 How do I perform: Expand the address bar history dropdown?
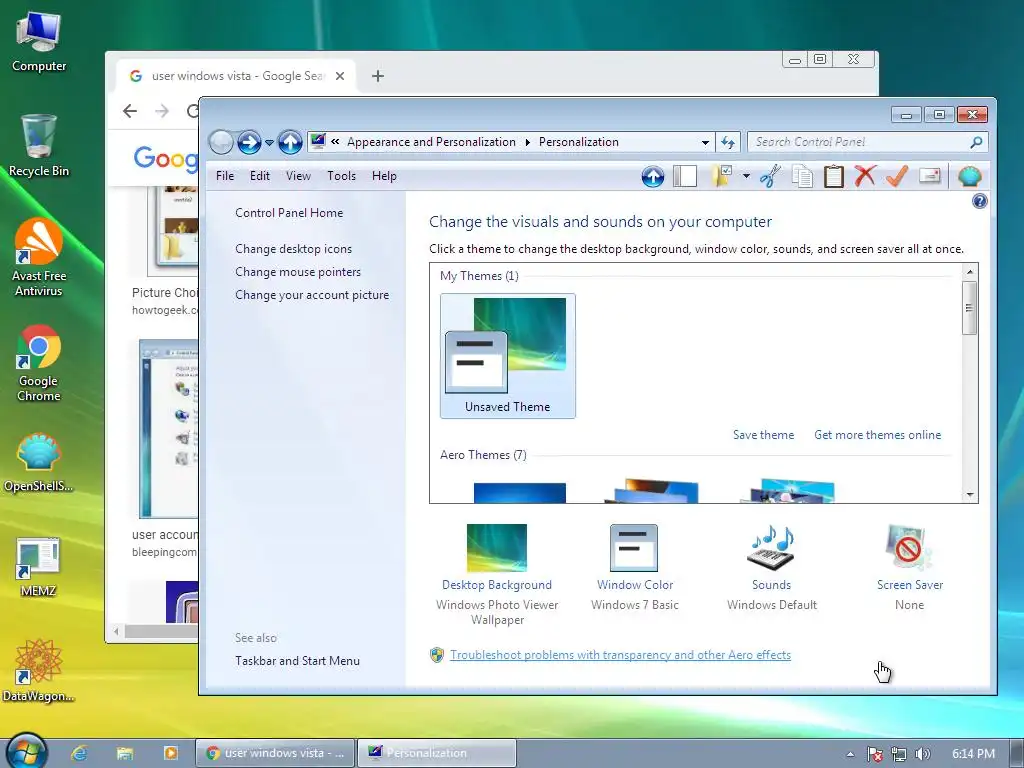point(705,142)
